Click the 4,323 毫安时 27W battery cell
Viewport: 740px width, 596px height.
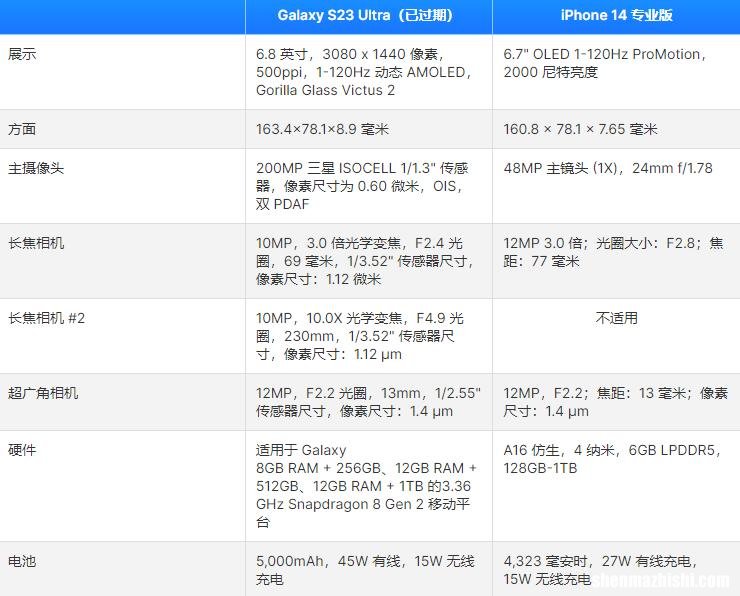pyautogui.click(x=616, y=569)
